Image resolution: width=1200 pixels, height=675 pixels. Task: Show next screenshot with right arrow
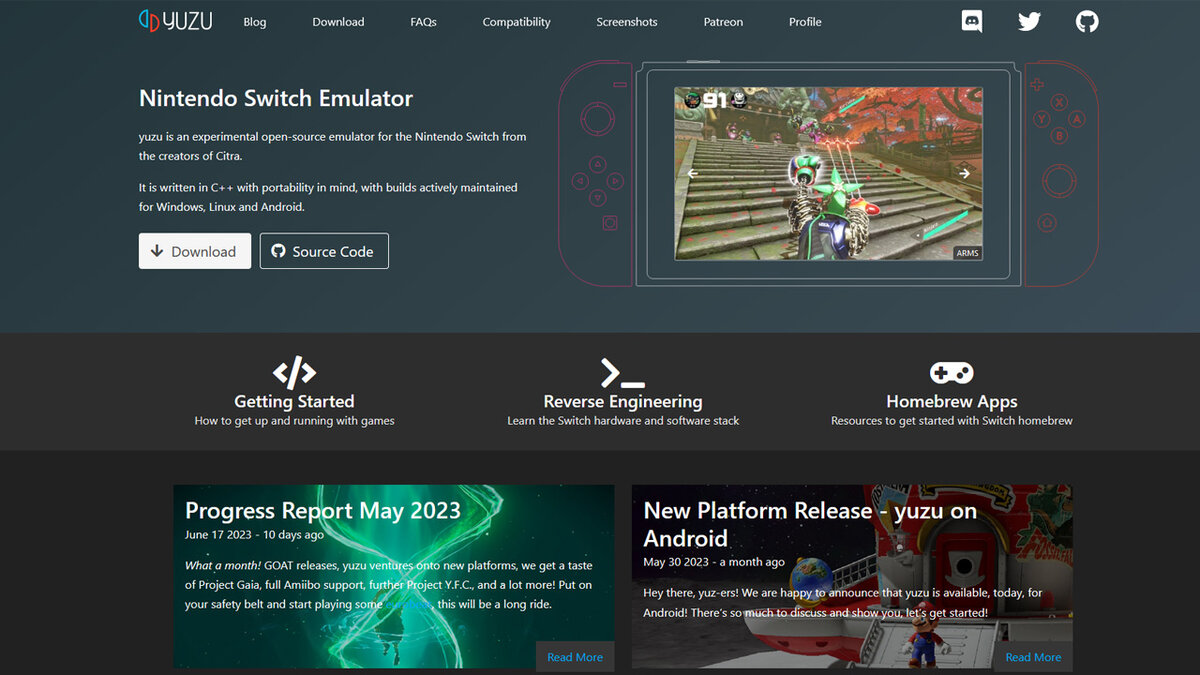click(964, 173)
